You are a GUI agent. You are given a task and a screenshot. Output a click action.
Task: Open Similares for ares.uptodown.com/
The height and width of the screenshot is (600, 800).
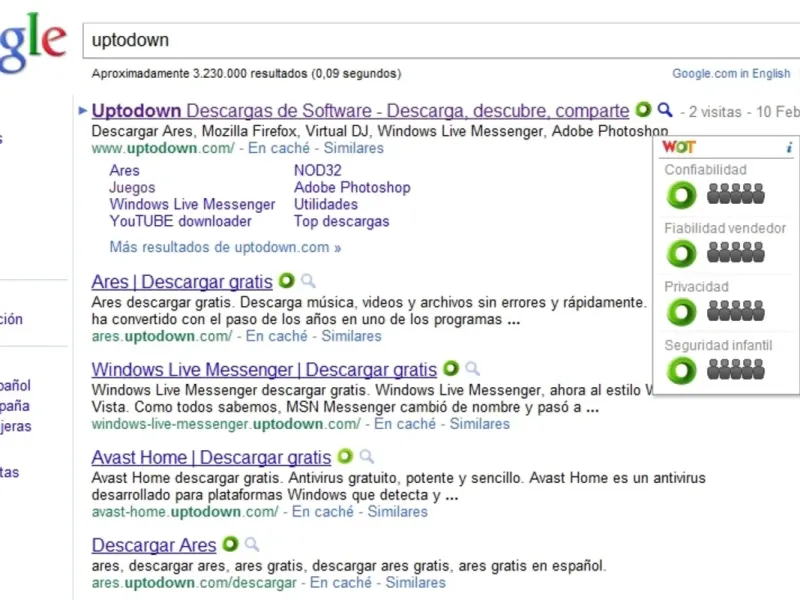[x=352, y=336]
